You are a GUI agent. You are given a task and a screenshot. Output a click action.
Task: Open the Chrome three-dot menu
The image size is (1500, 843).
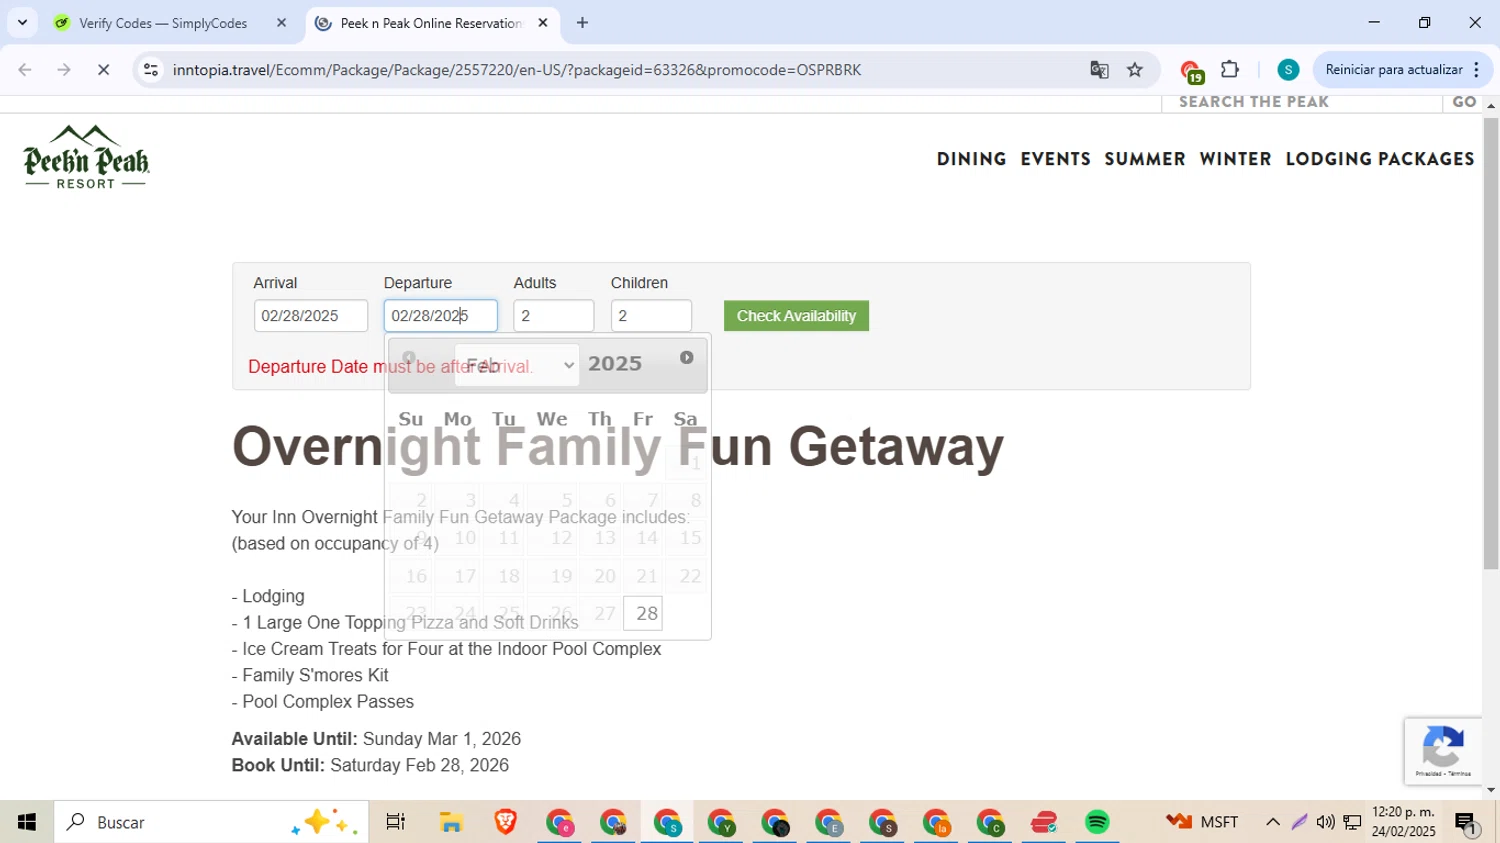(1477, 70)
